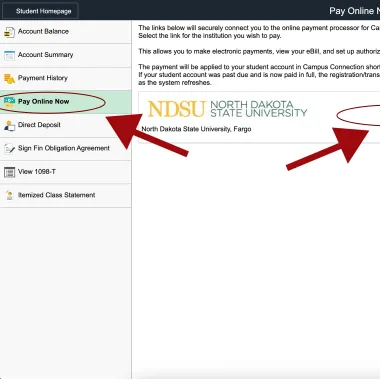Open Sign Fin Obligation Agreement item
The image size is (380, 380).
tap(65, 148)
